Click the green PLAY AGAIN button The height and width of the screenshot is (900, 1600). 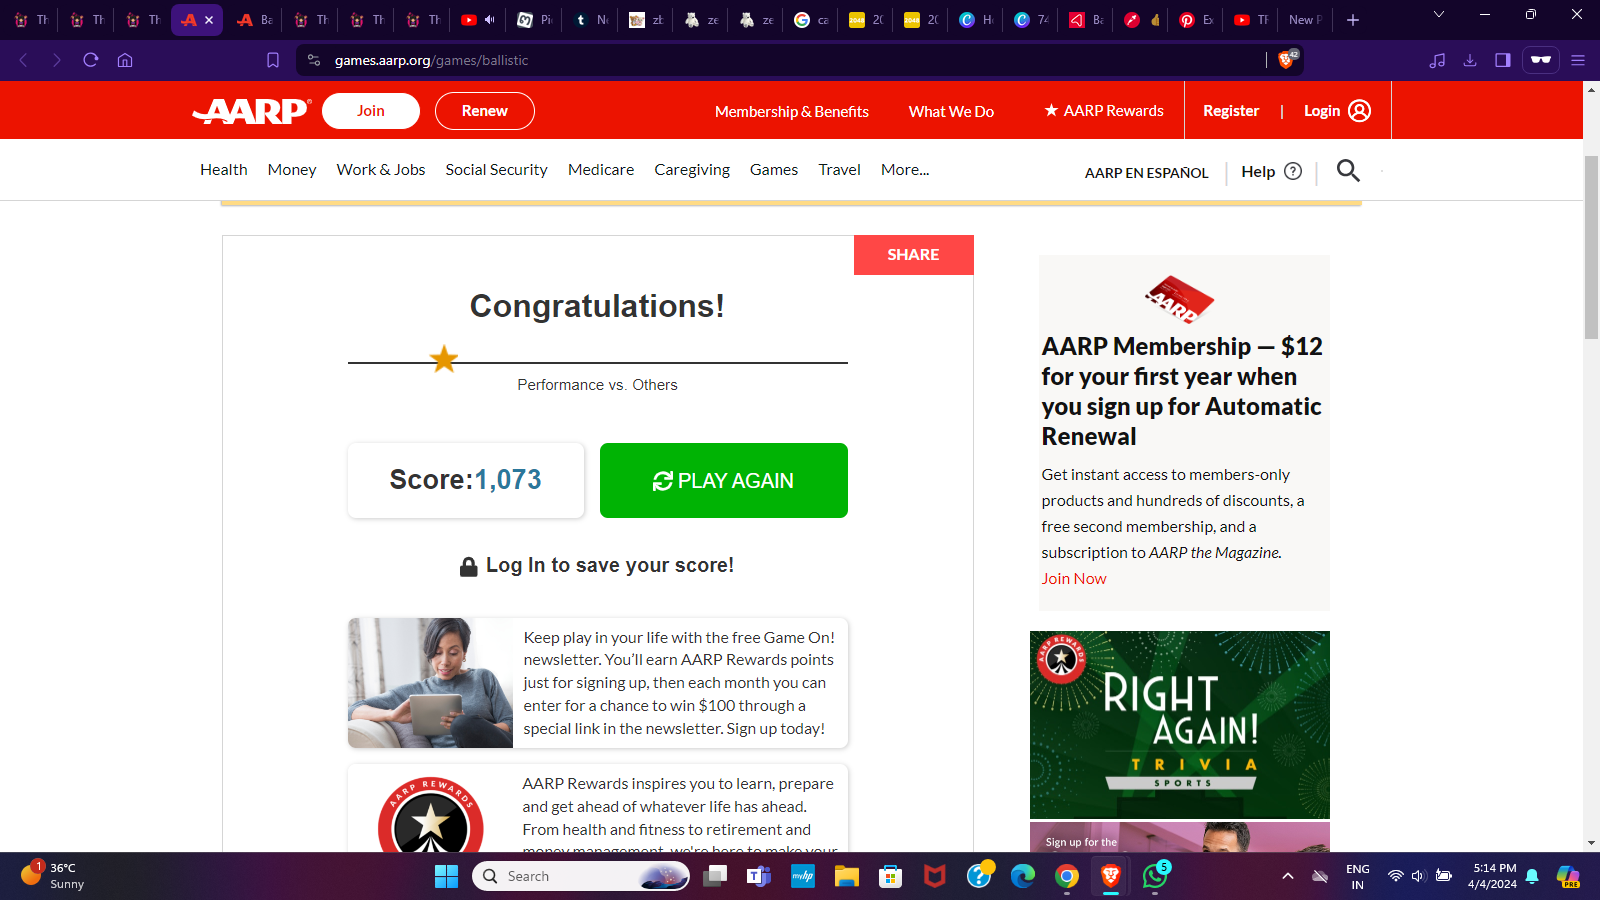724,481
